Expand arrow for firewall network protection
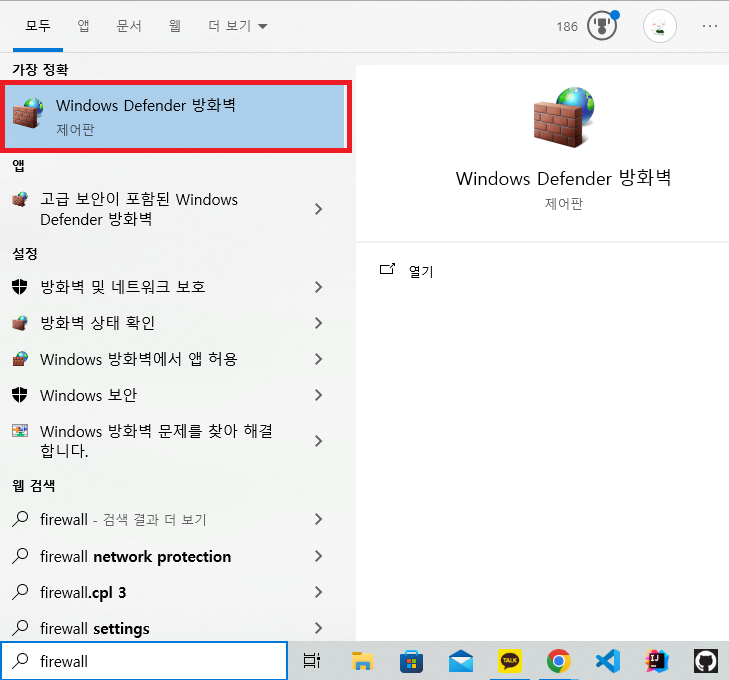729x680 pixels. 318,556
